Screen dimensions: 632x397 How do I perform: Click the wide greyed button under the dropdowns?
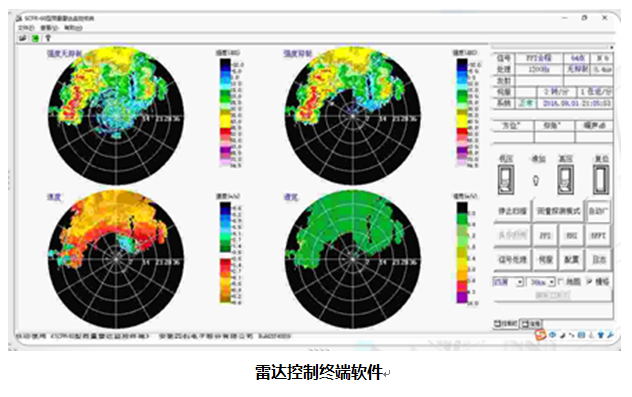pyautogui.click(x=553, y=295)
